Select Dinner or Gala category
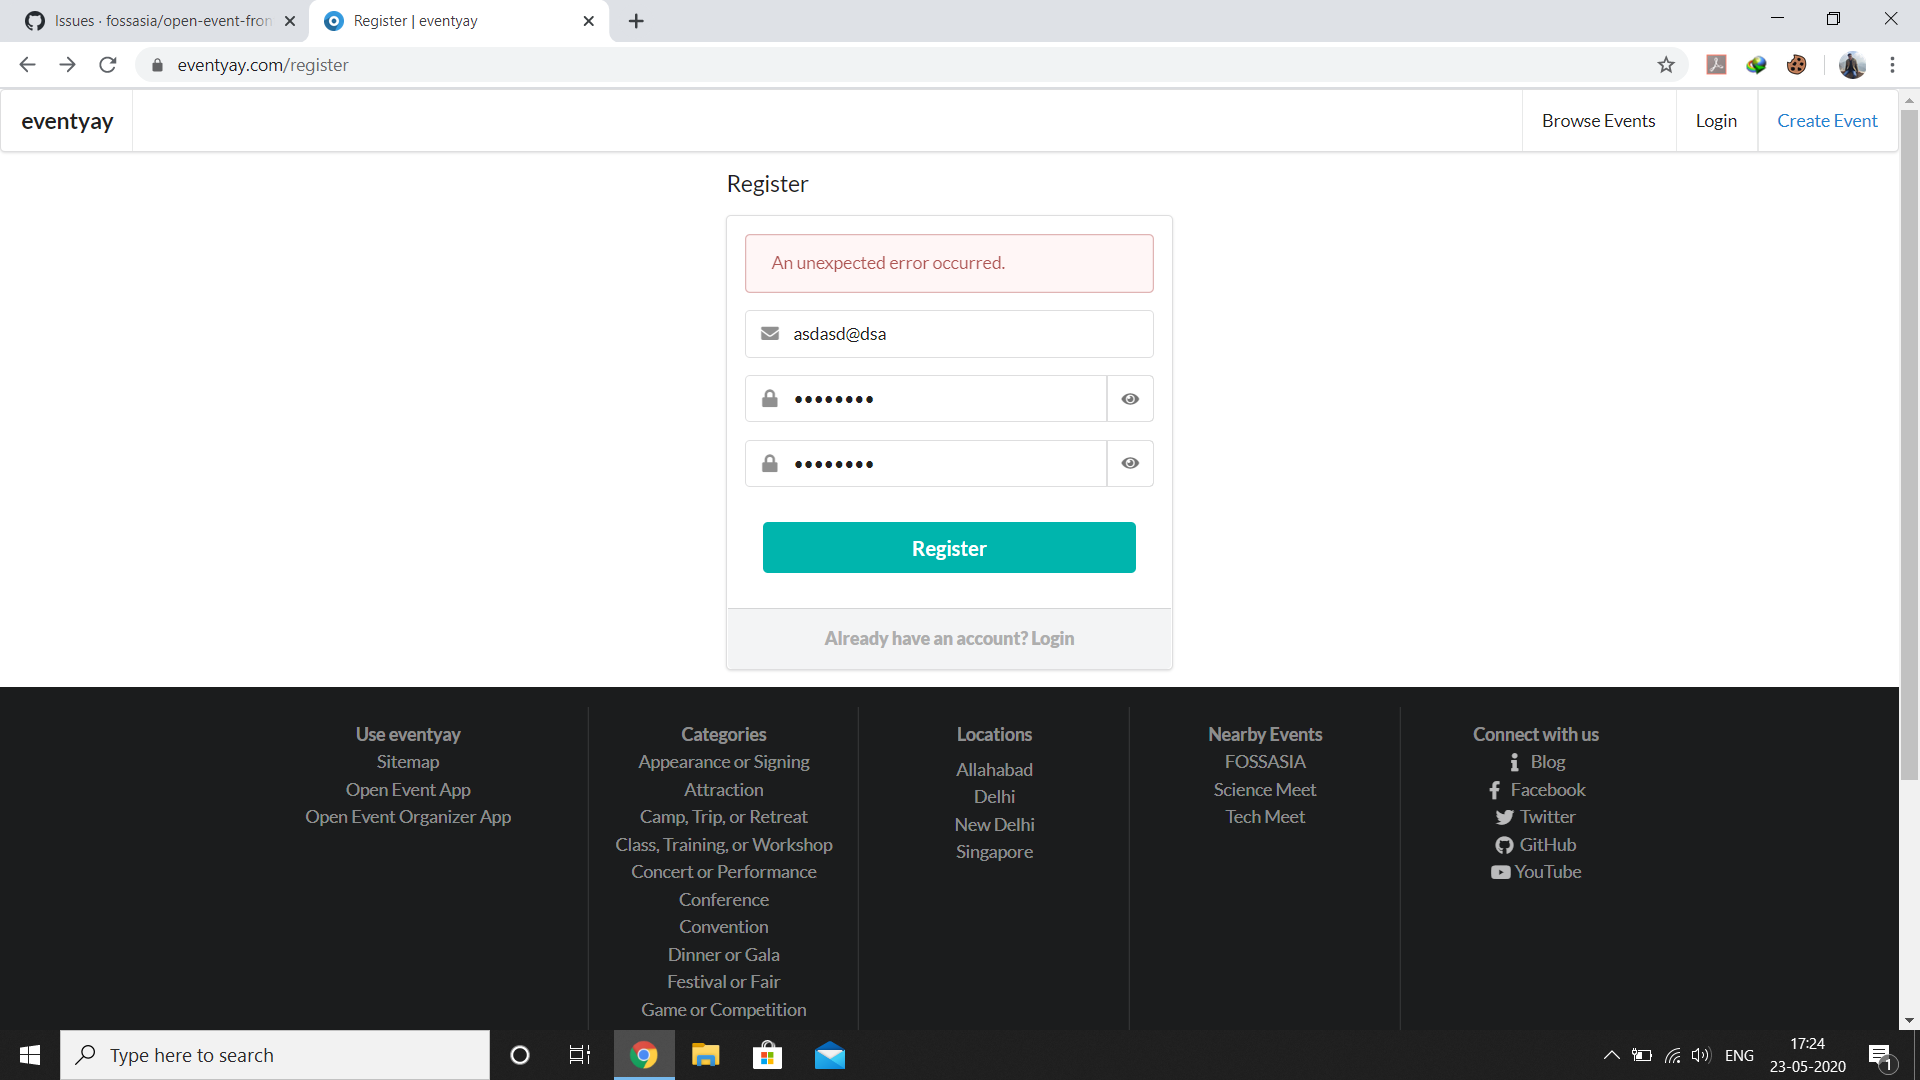The image size is (1920, 1080). (724, 955)
